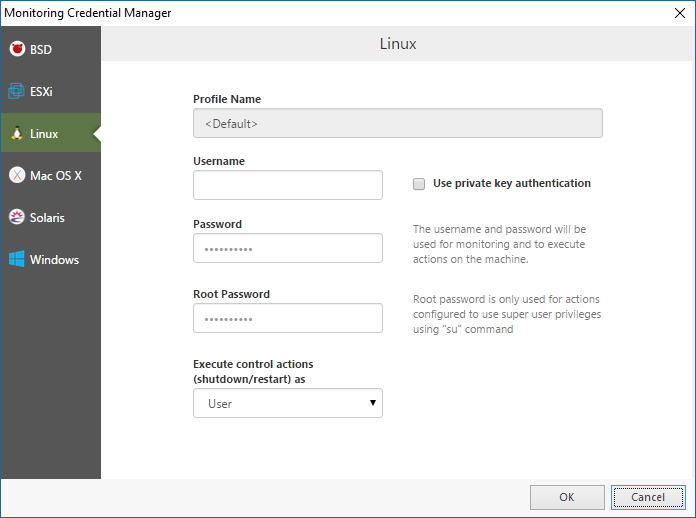Click the Linux header title
This screenshot has width=696, height=518.
click(x=398, y=43)
